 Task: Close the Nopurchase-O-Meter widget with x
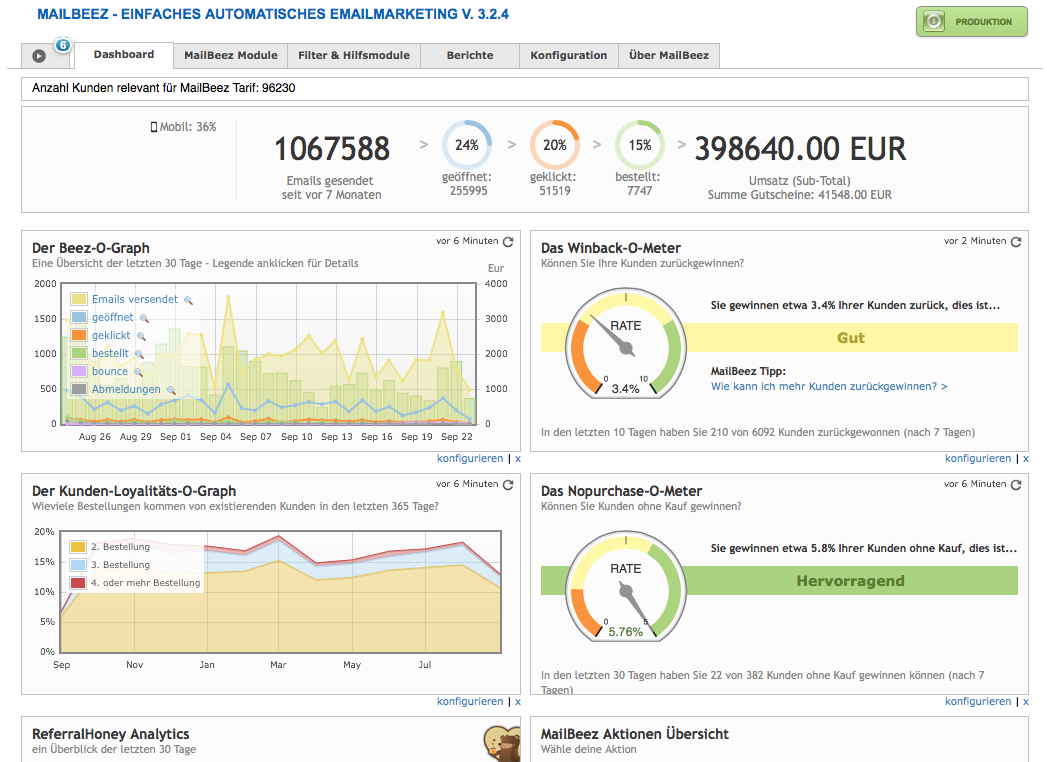pyautogui.click(x=1026, y=701)
